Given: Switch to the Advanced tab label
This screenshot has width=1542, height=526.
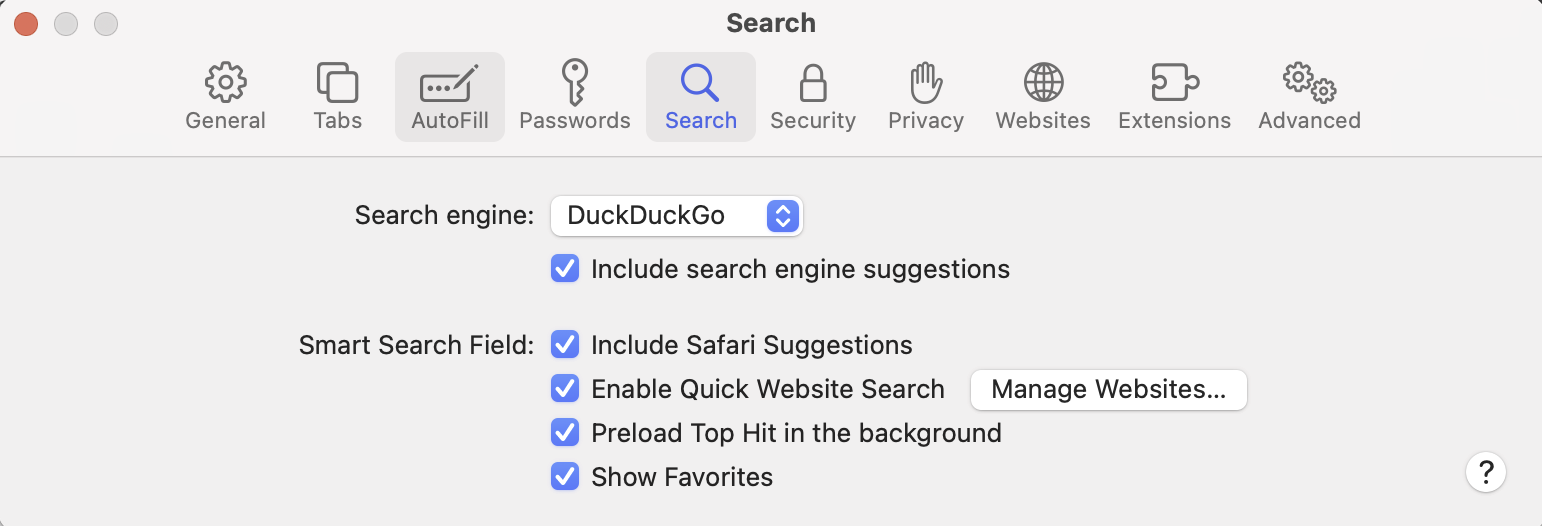Looking at the screenshot, I should click(1309, 121).
